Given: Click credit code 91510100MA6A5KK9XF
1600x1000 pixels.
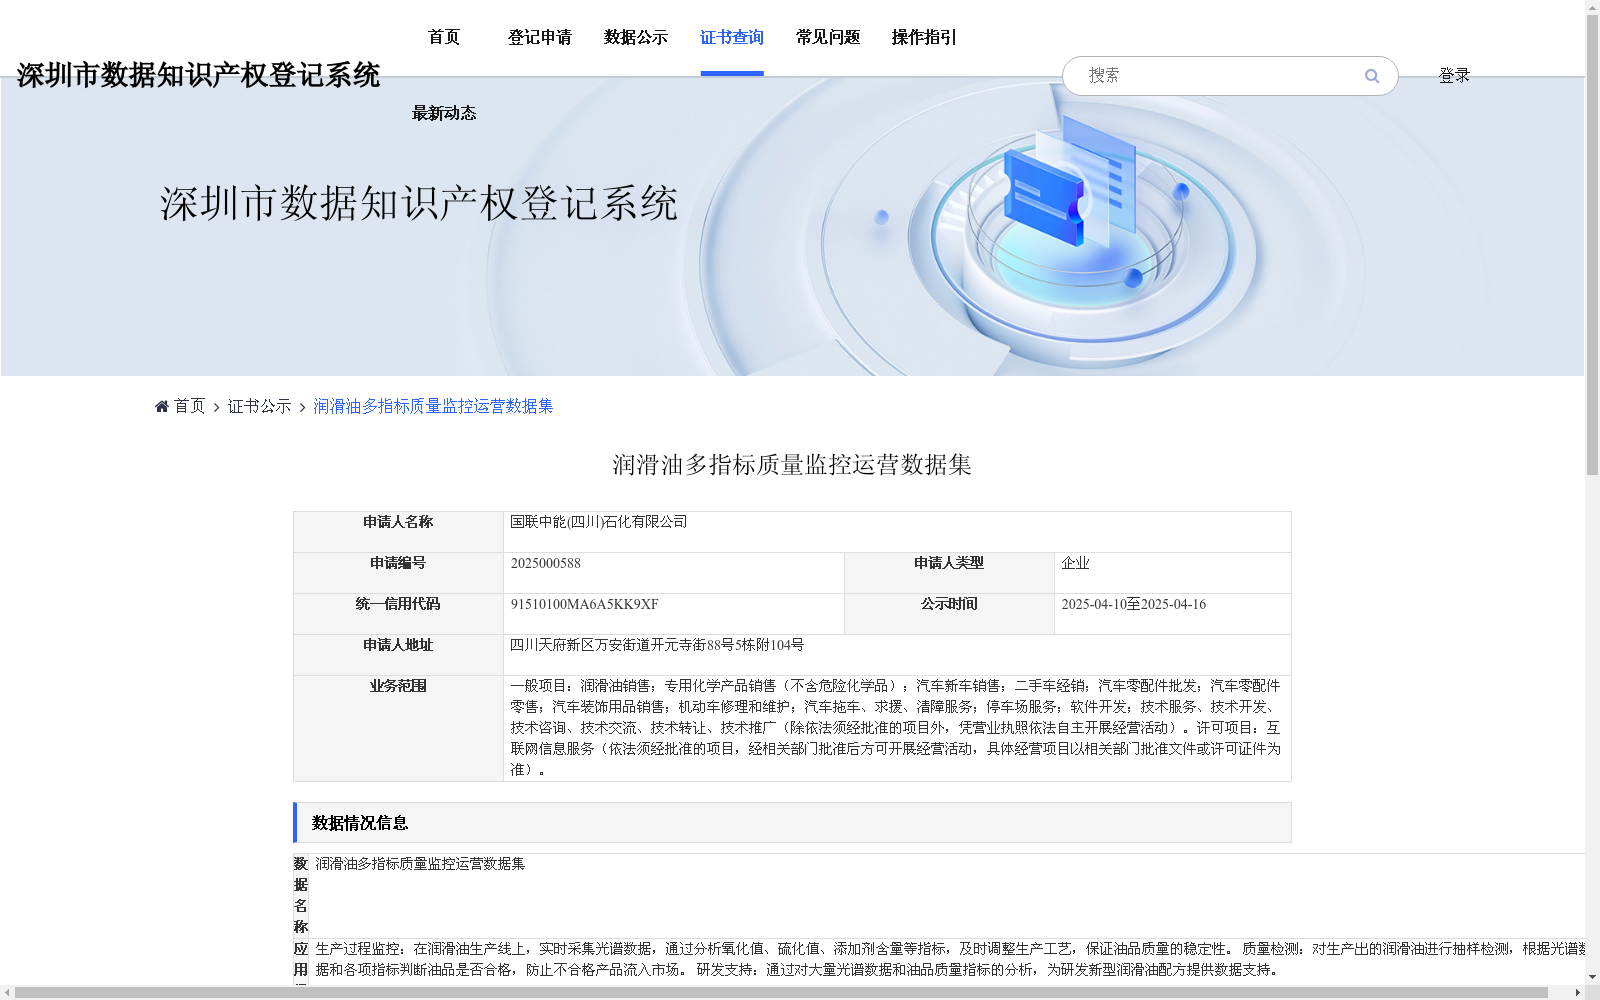Looking at the screenshot, I should pyautogui.click(x=584, y=604).
